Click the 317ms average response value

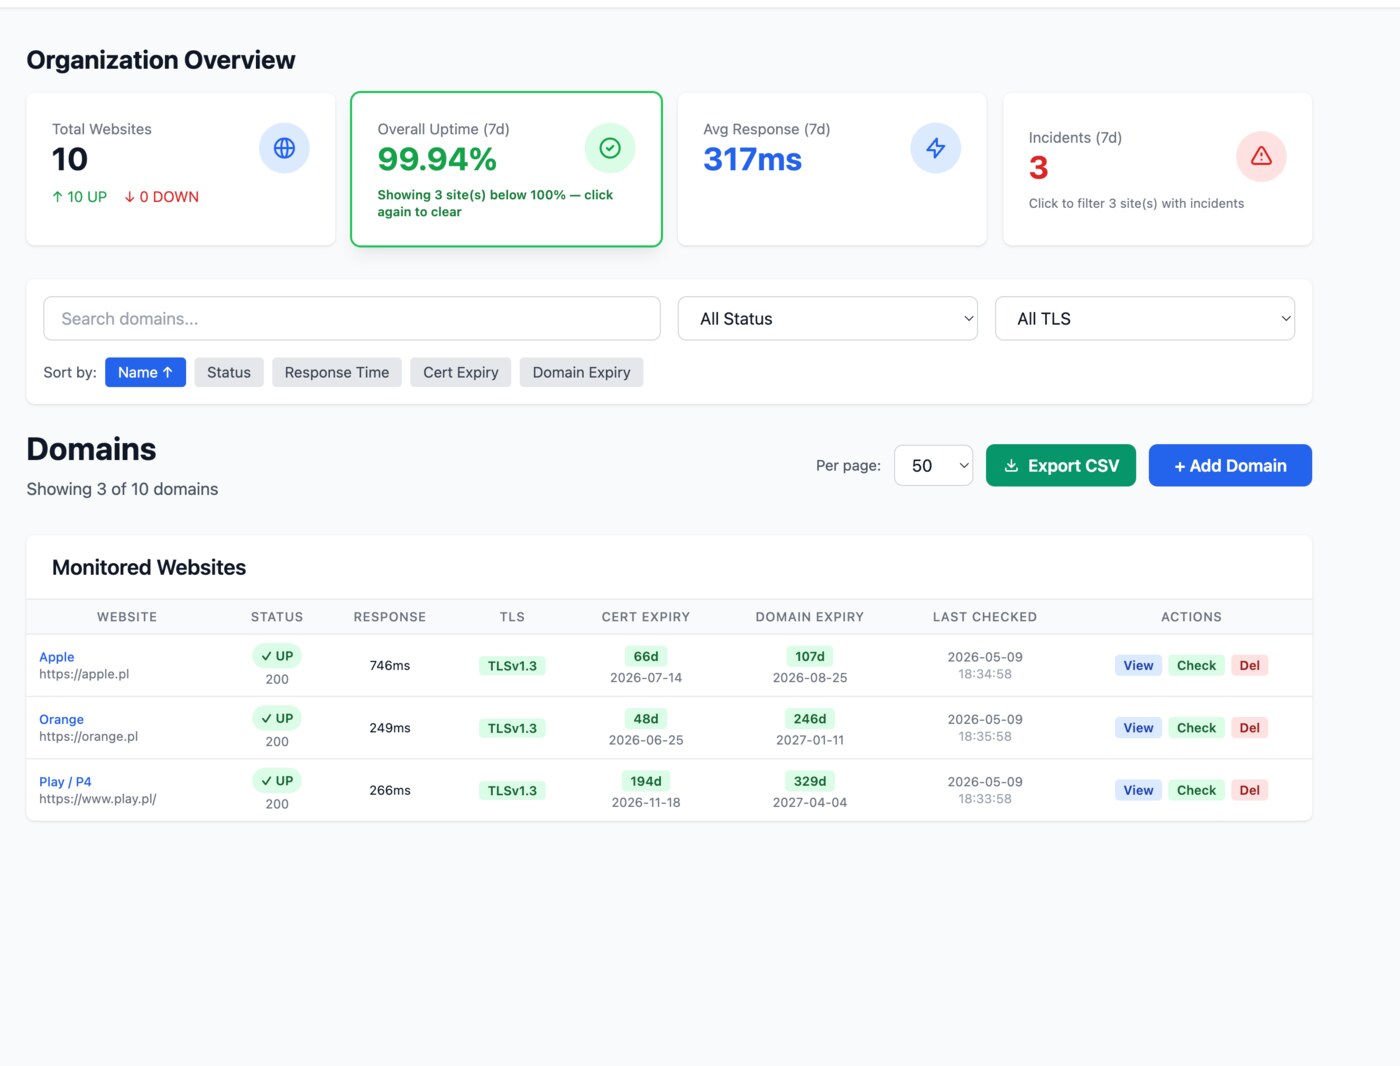[x=752, y=159]
